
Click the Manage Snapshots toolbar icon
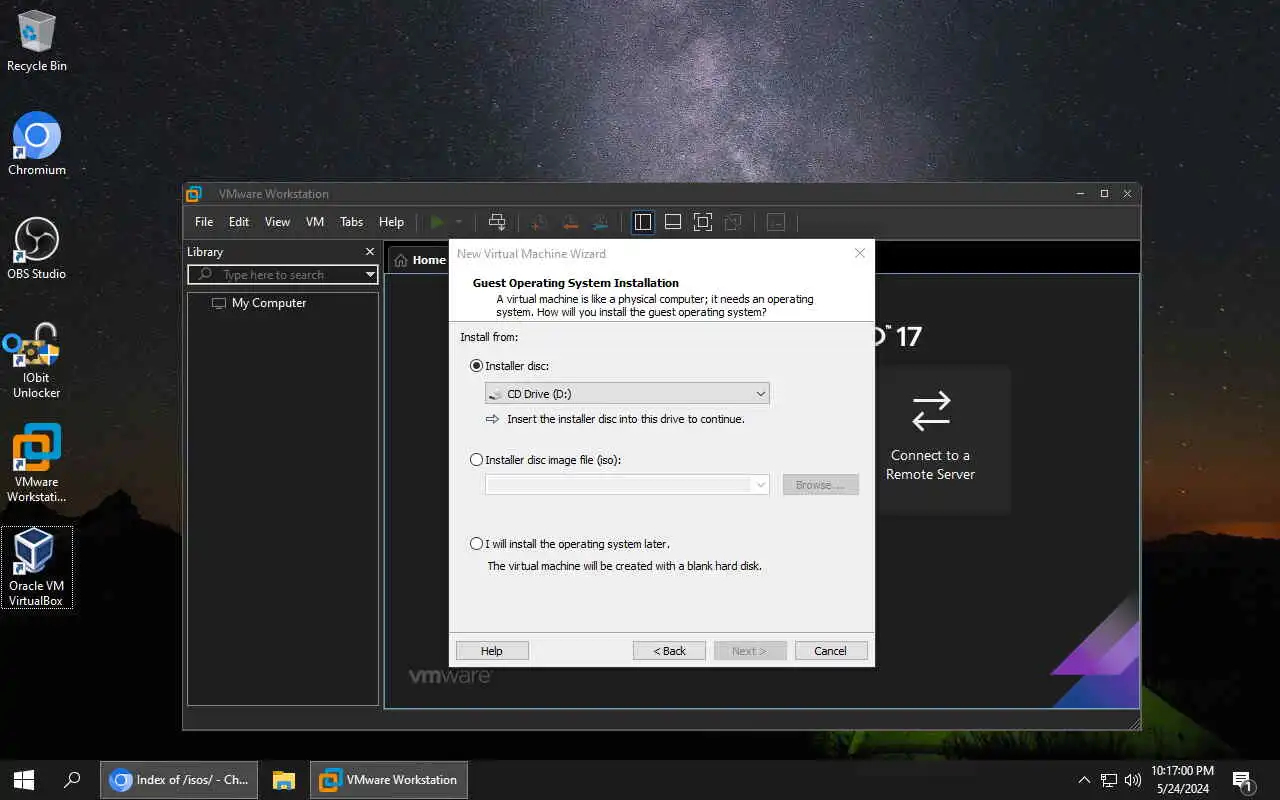click(x=601, y=222)
